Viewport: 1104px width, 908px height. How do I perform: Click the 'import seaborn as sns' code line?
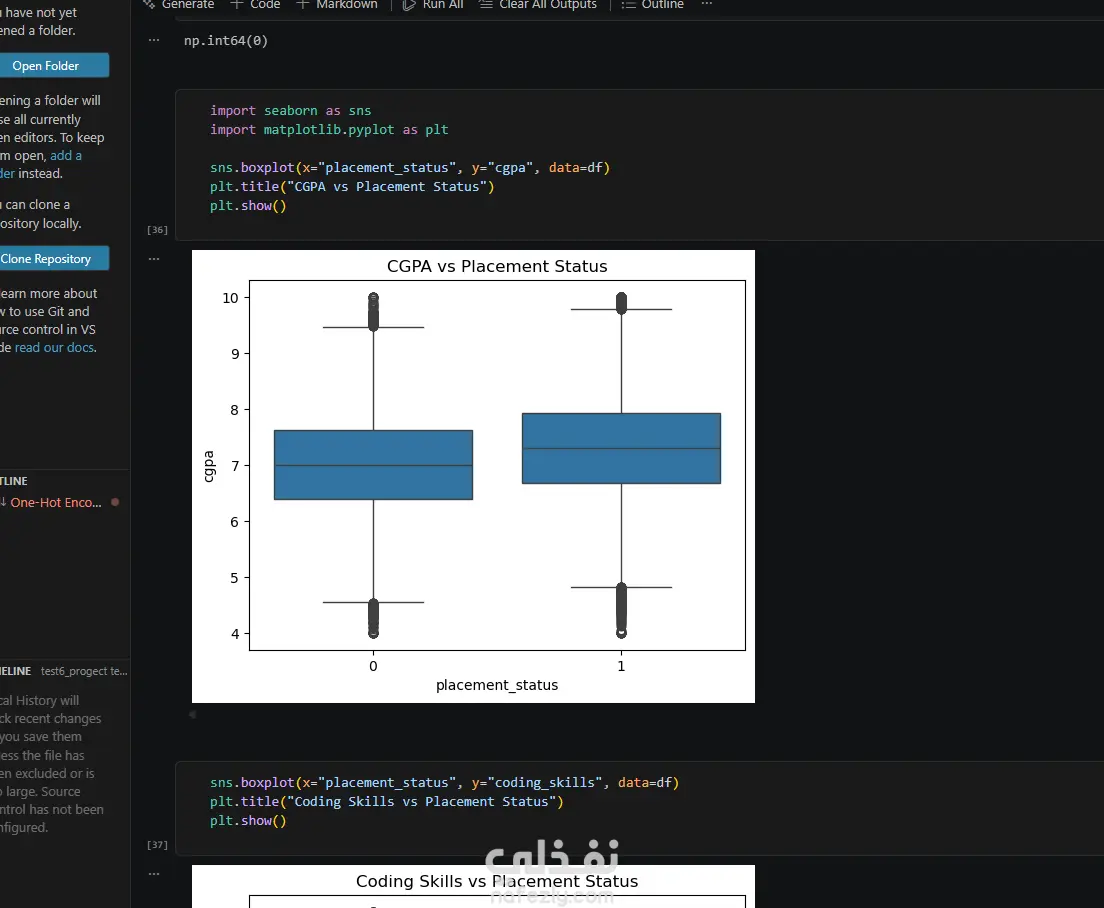290,111
